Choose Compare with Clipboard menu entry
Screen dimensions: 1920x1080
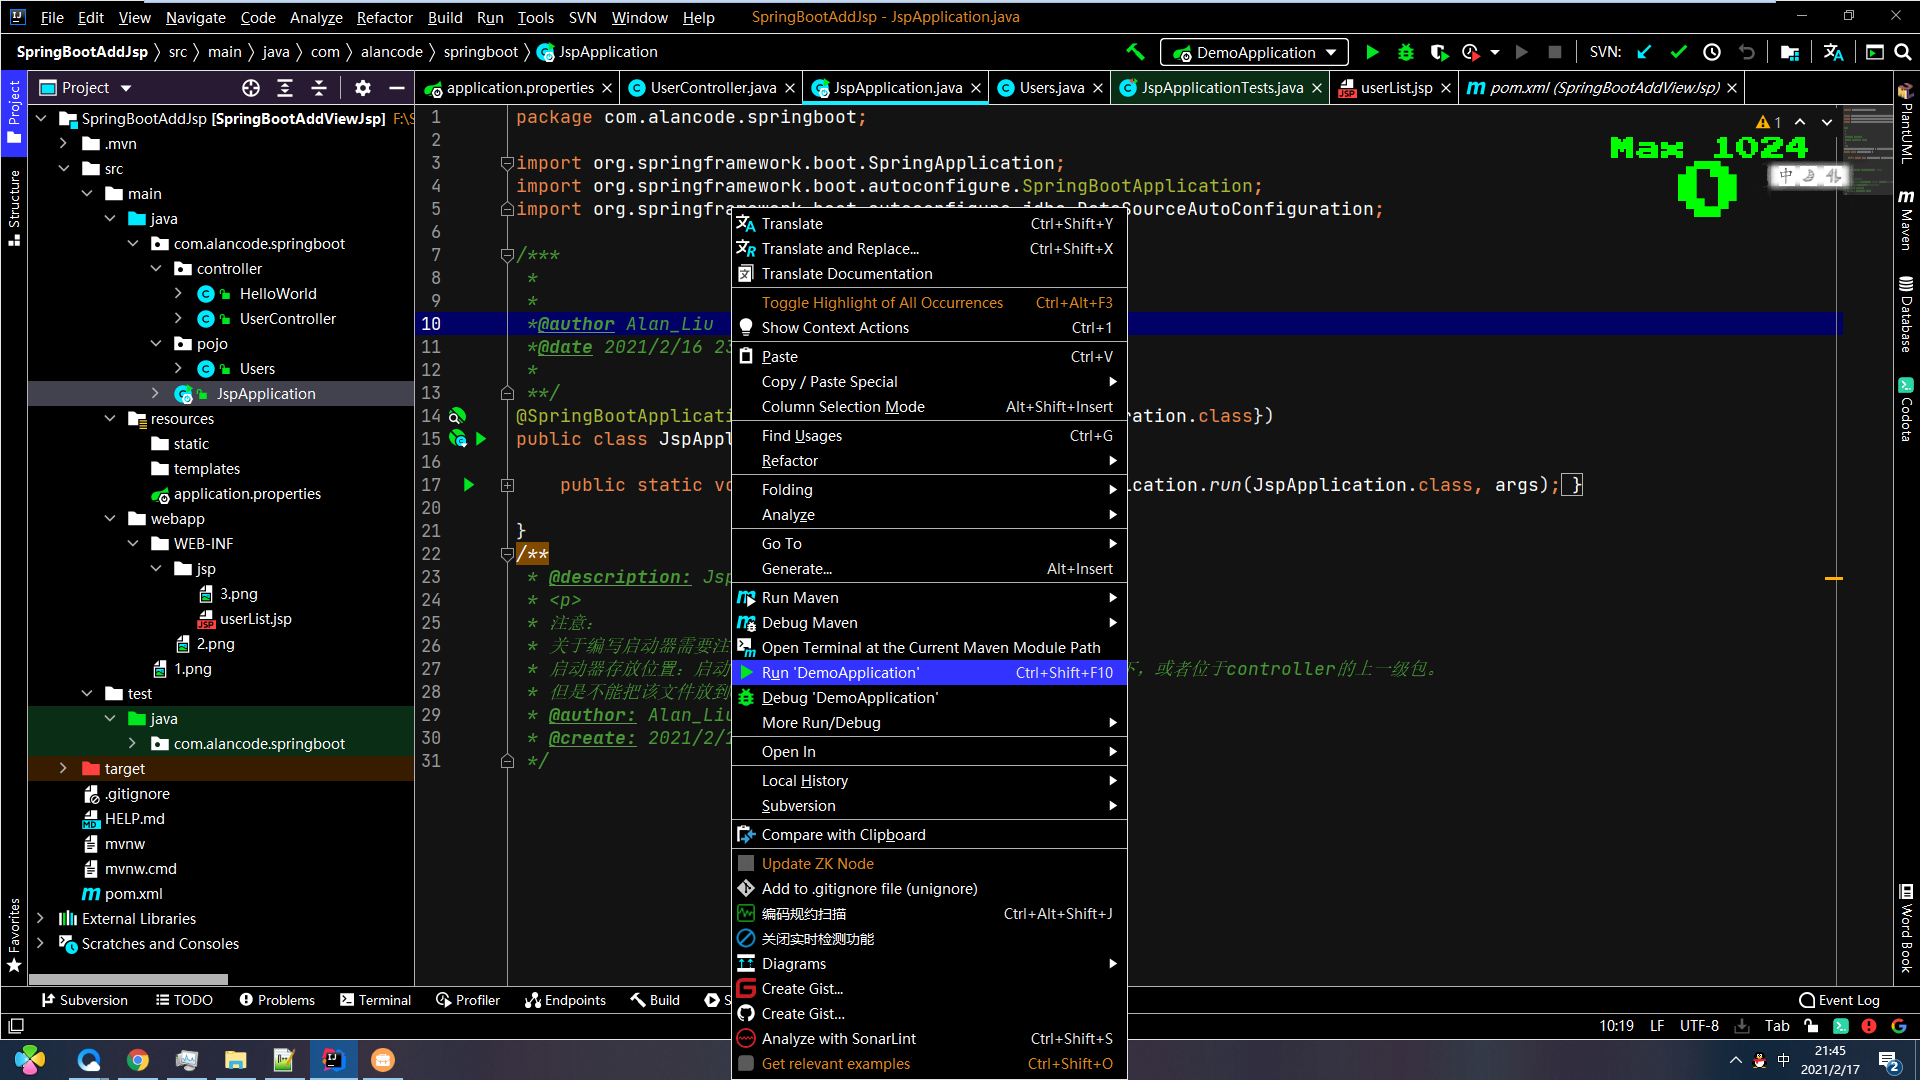[929, 835]
